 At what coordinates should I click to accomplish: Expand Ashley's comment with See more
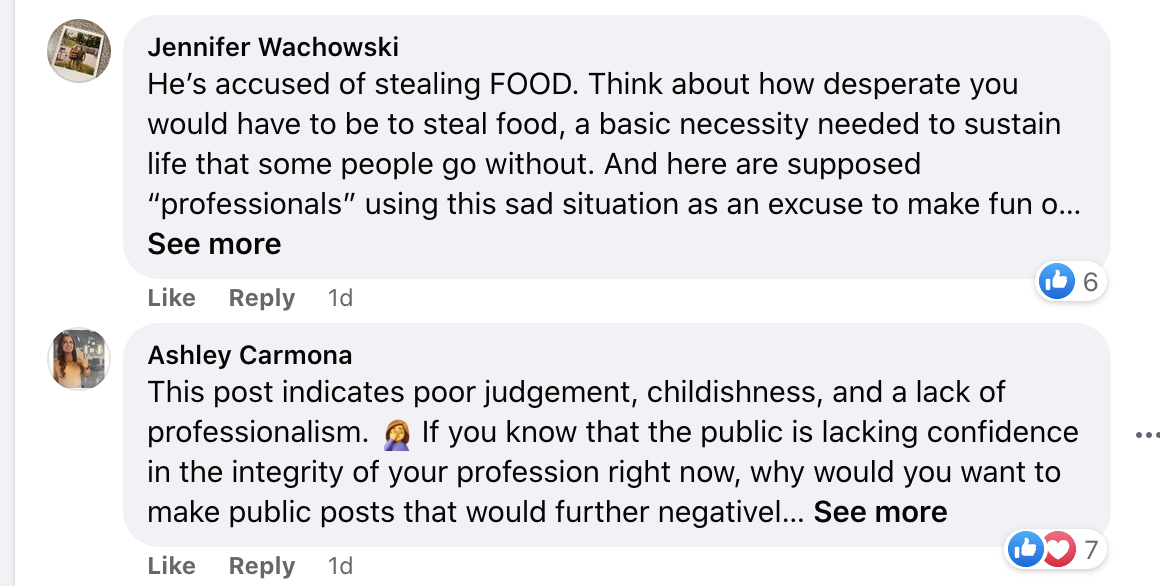coord(880,512)
